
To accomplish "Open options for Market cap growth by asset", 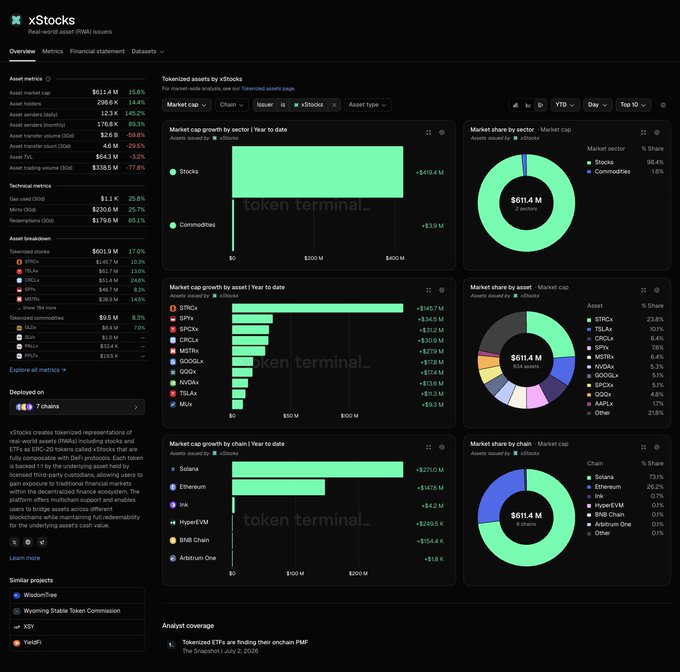I will (x=441, y=290).
